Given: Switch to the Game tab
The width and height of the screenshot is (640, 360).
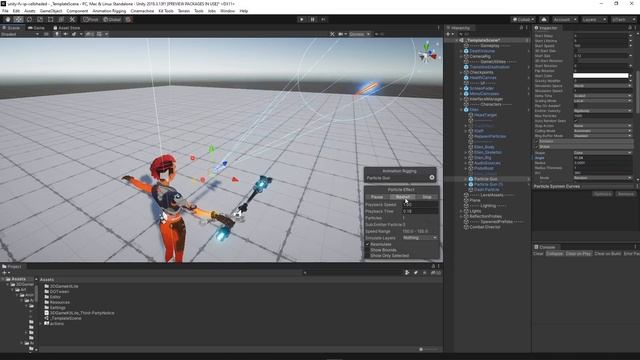Looking at the screenshot, I should click(x=36, y=28).
